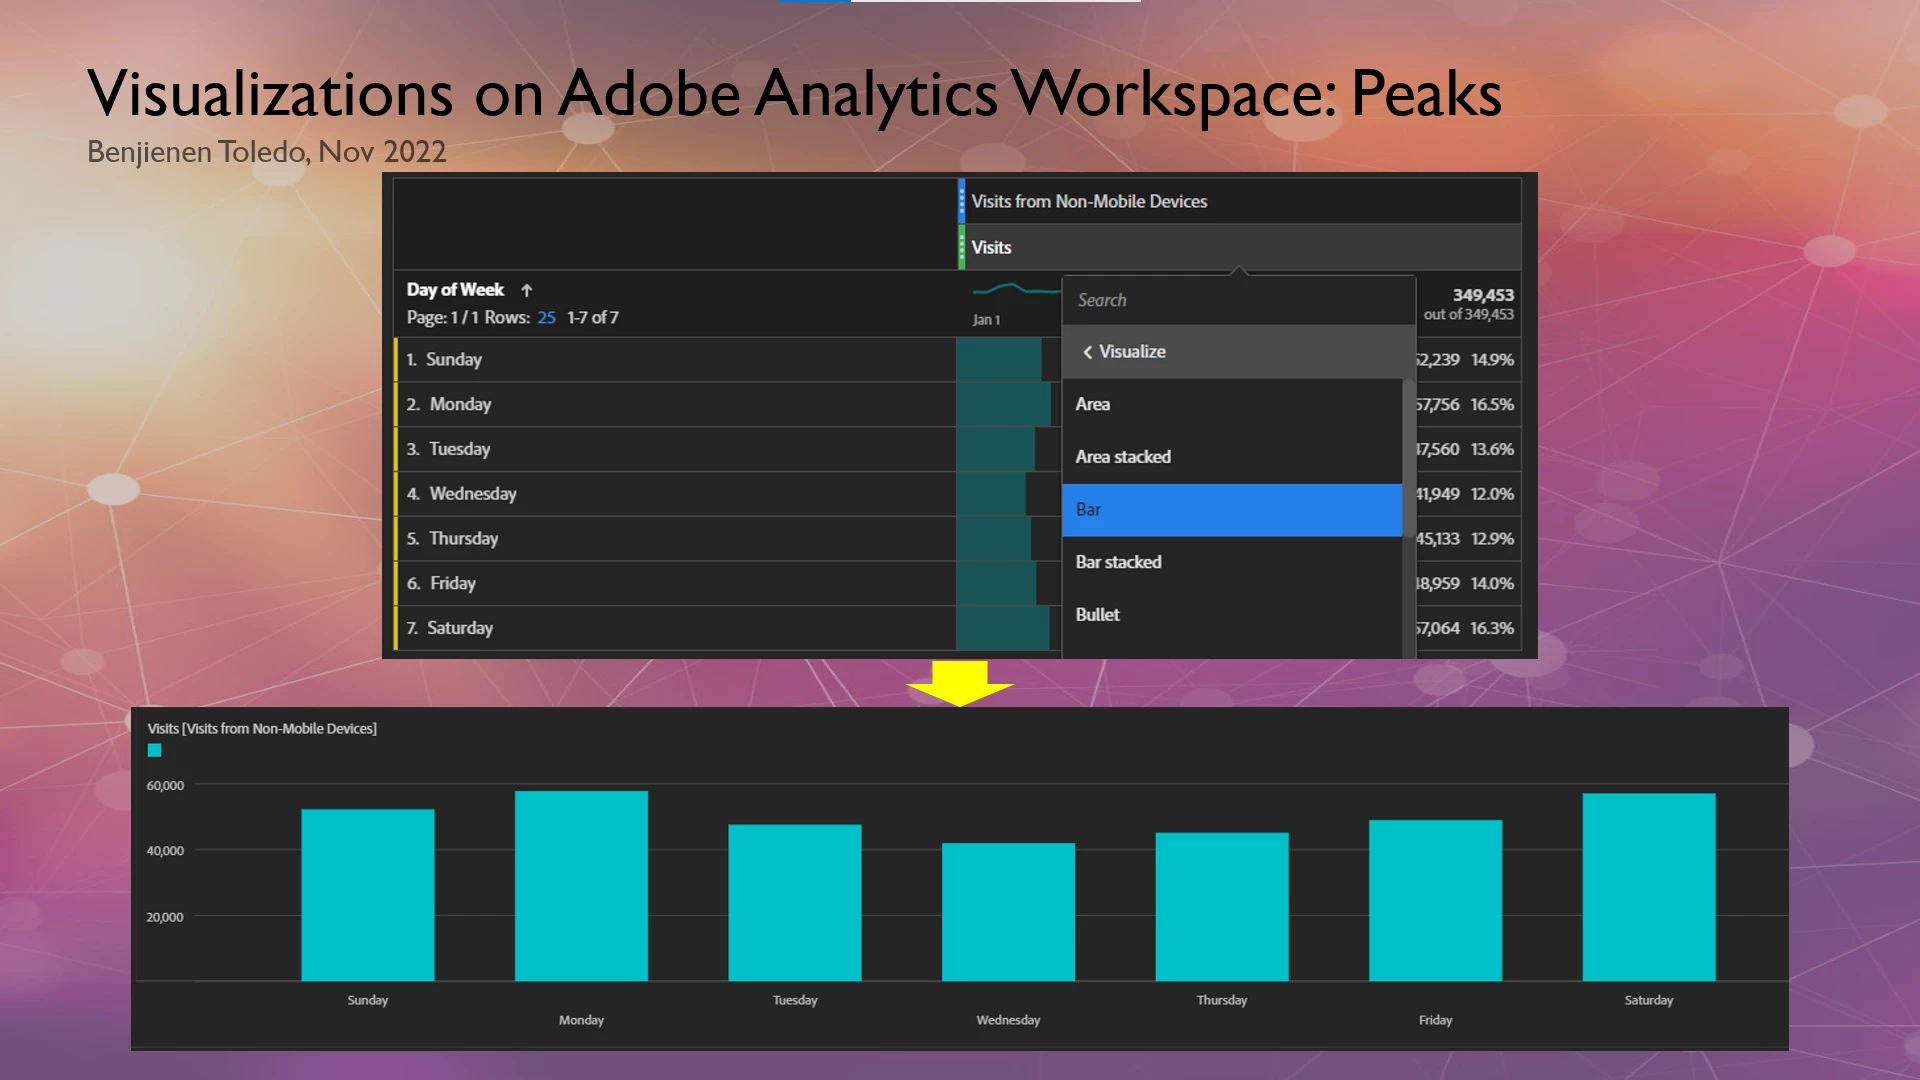This screenshot has height=1080, width=1920.
Task: Click the Saturday bar in chart
Action: tap(1648, 886)
